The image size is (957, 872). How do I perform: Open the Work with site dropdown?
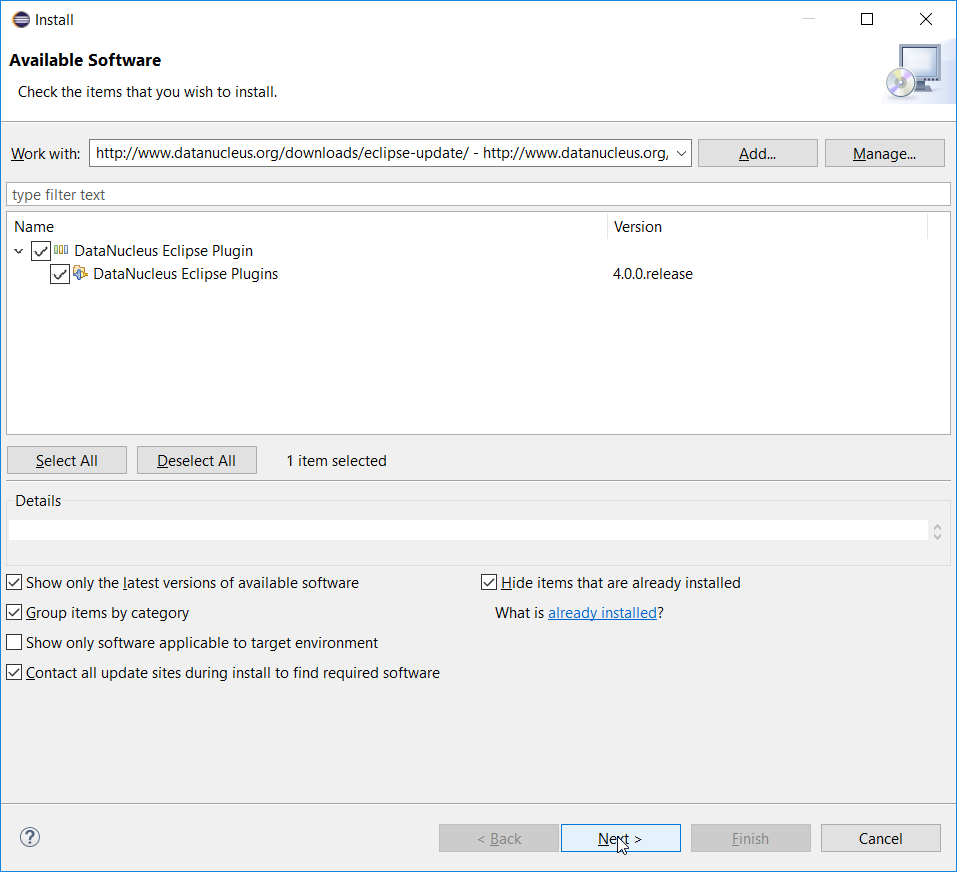tap(681, 153)
